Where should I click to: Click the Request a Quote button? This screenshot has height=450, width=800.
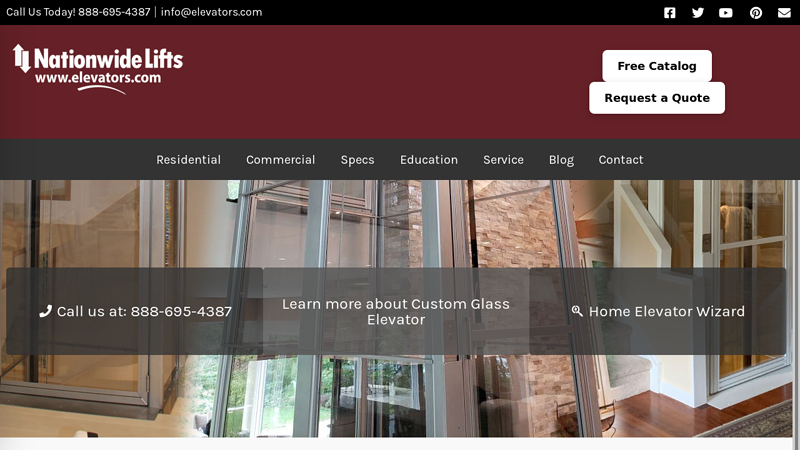click(657, 98)
